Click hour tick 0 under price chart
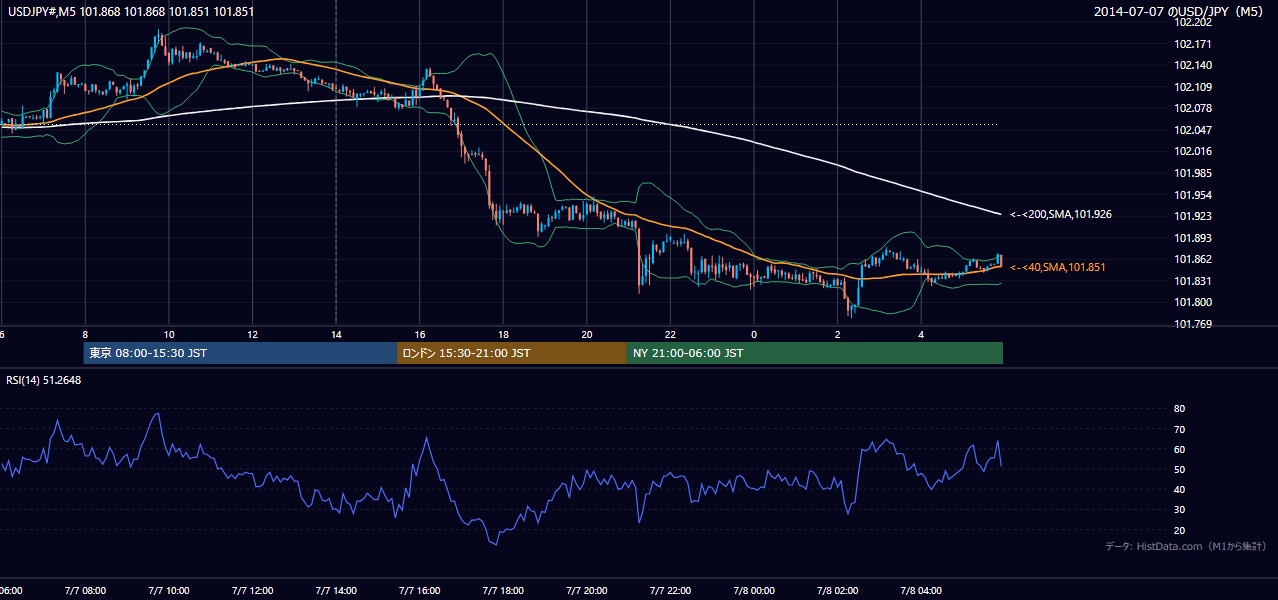1278x600 pixels. point(754,334)
